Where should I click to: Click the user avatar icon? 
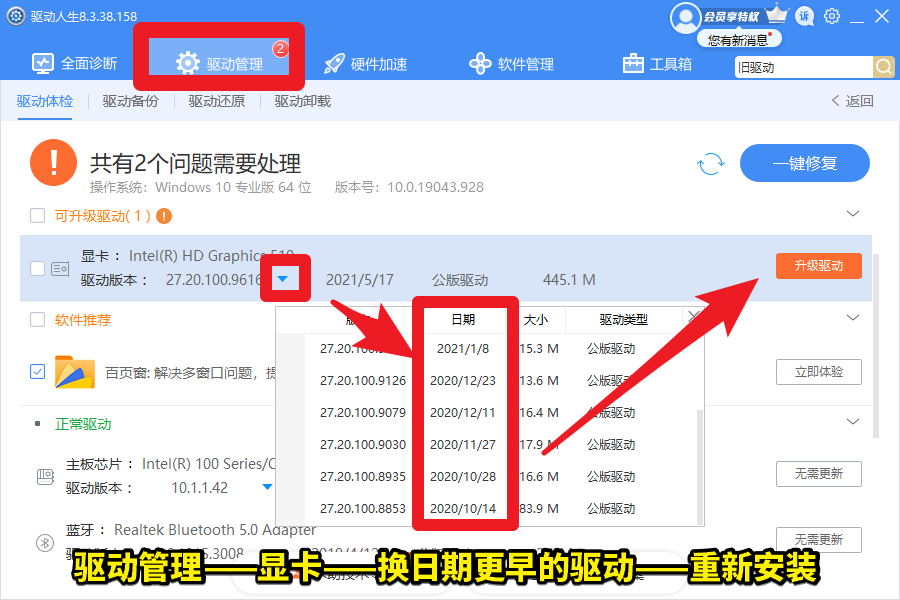(x=685, y=18)
